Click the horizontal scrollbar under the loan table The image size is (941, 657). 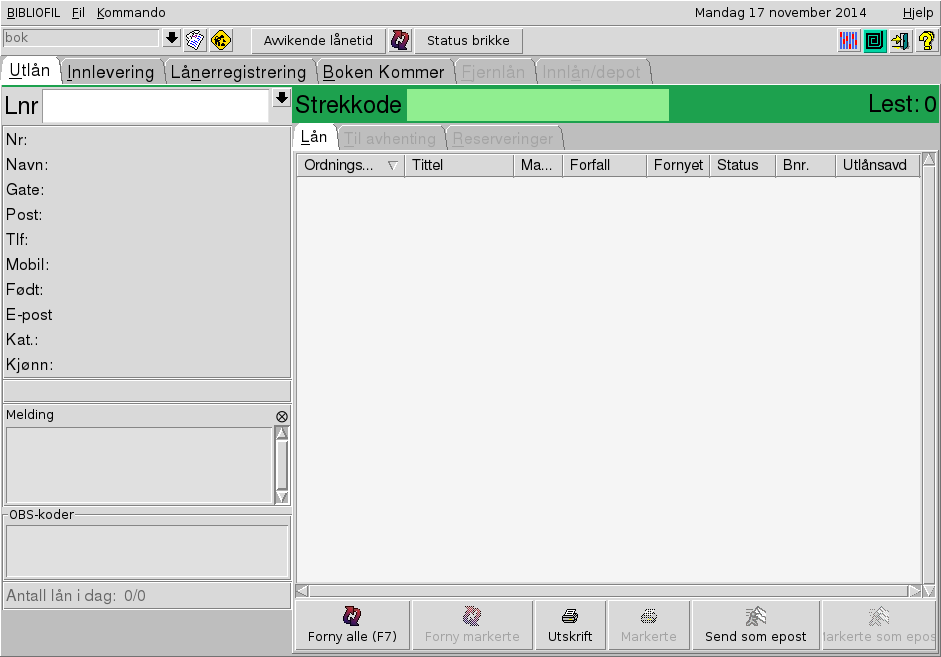point(608,591)
